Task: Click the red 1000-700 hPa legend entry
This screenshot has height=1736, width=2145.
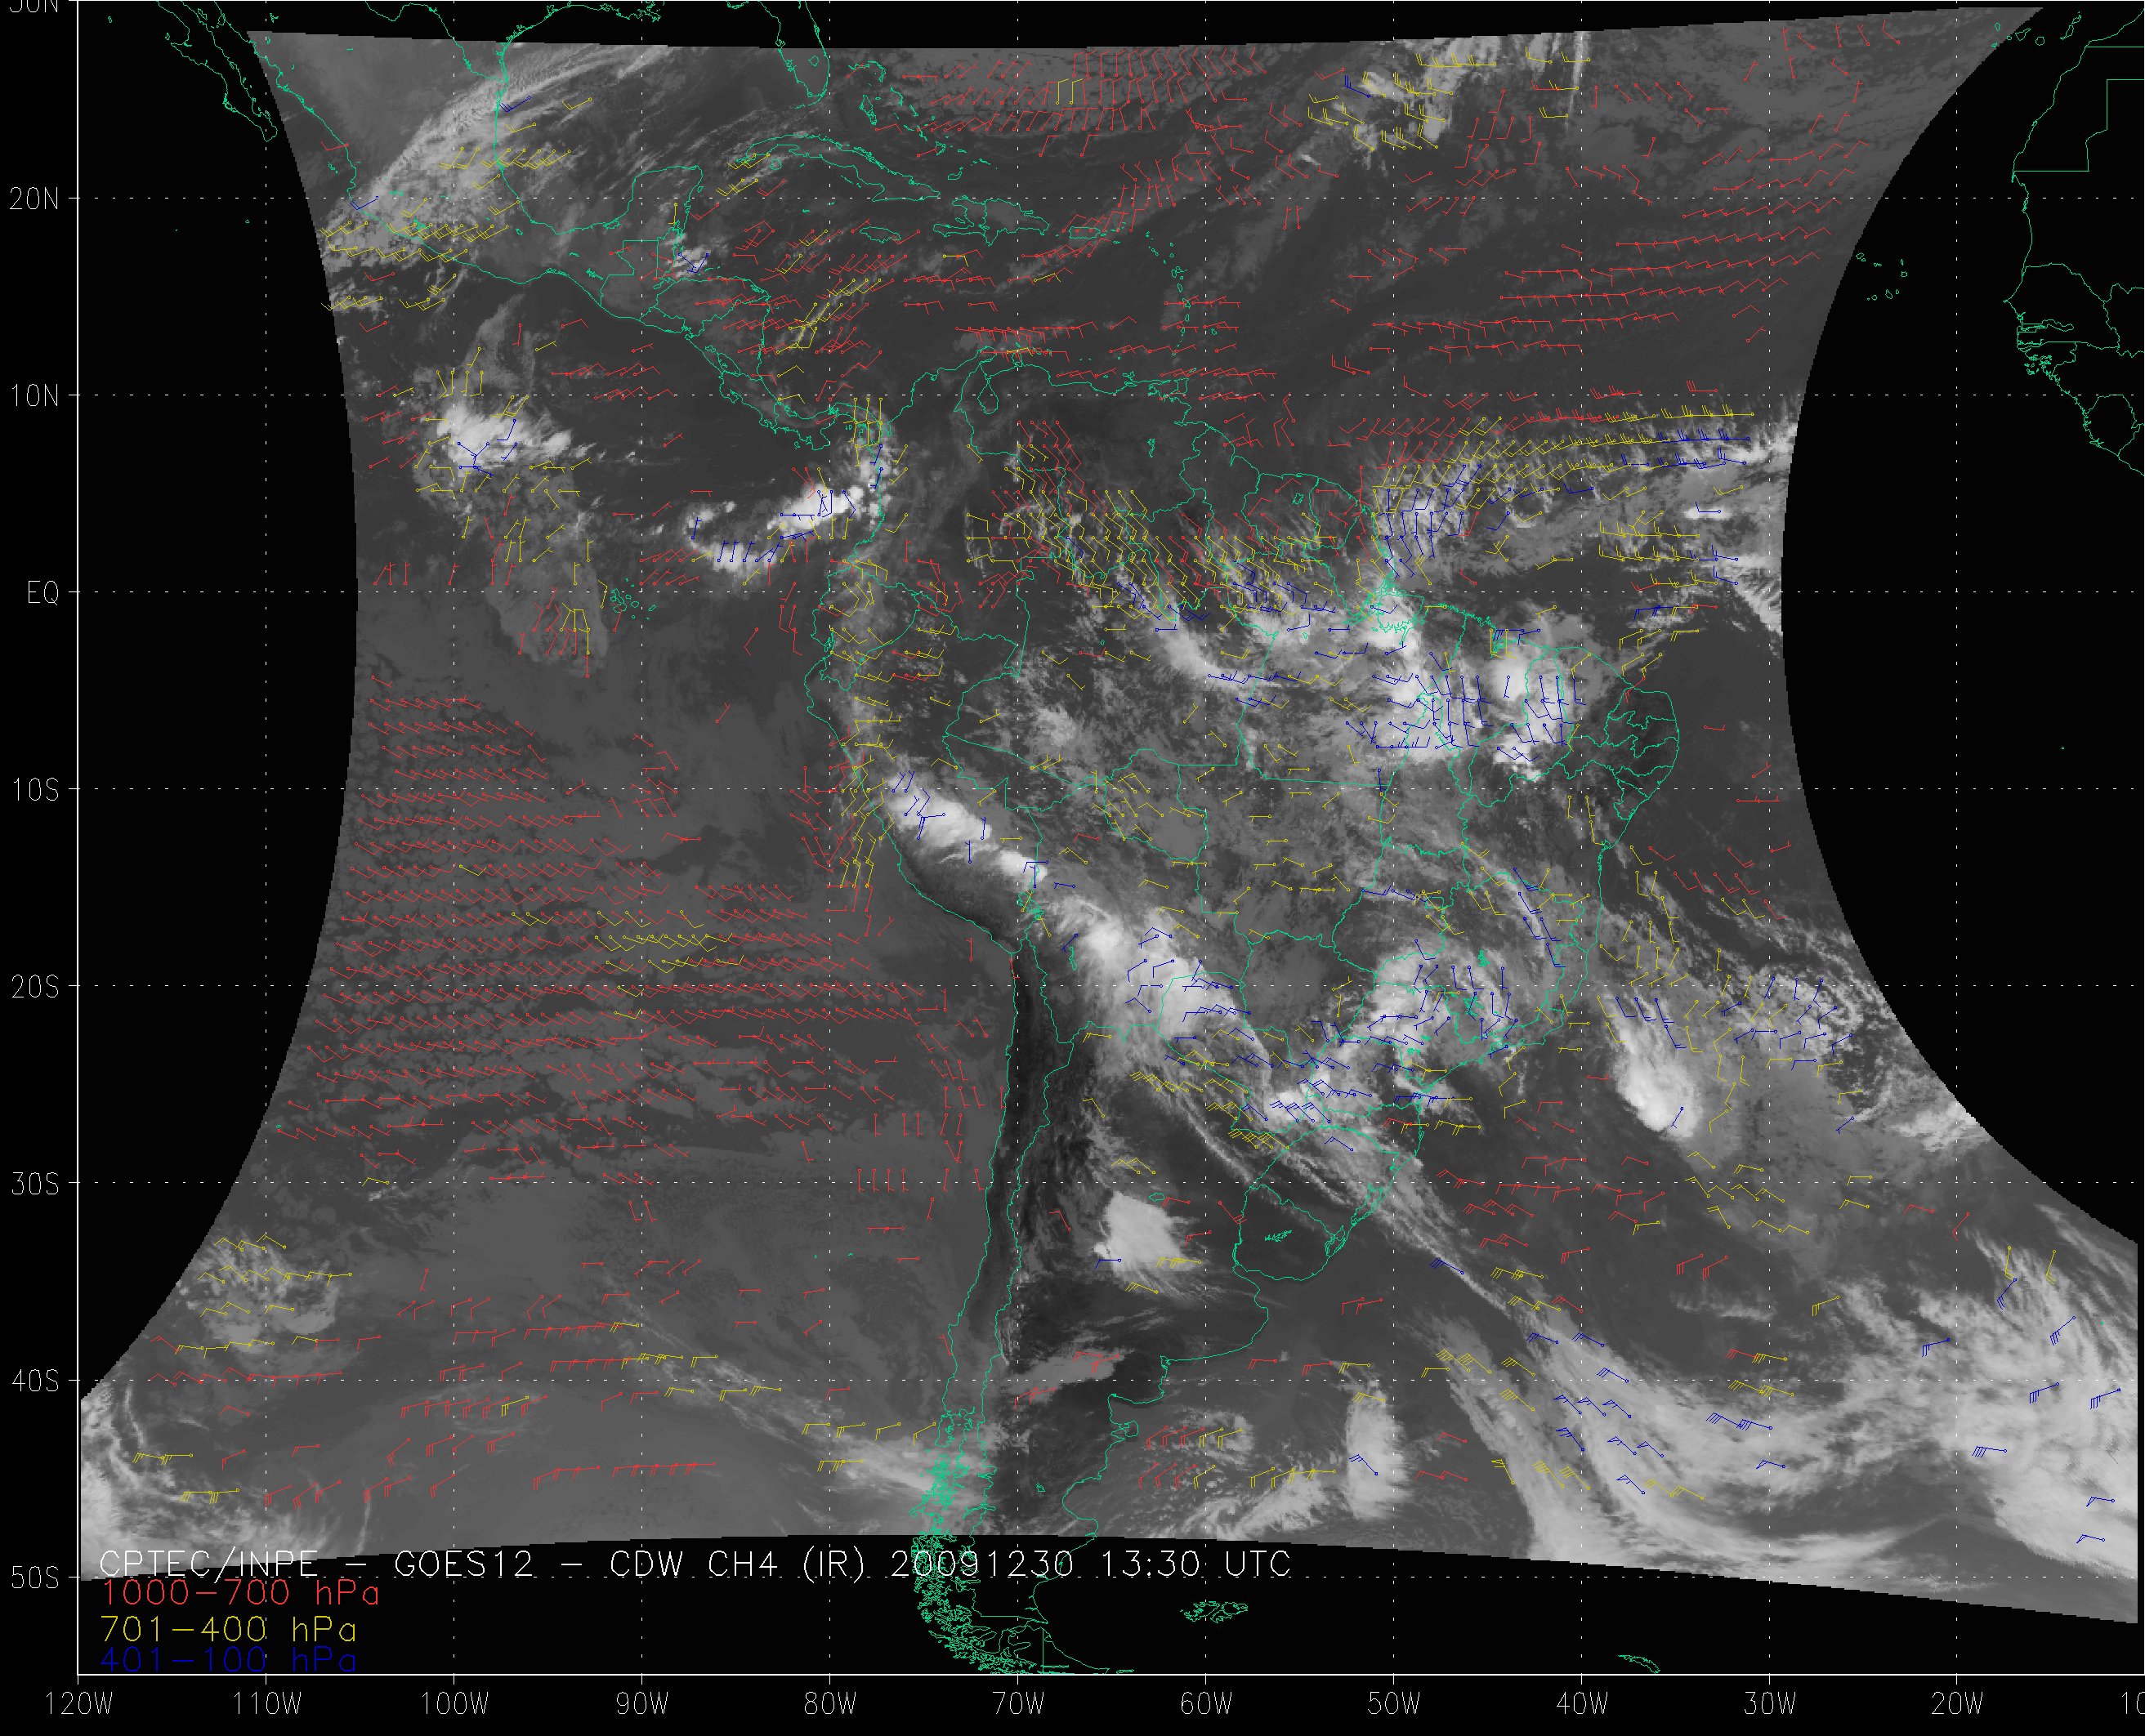Action: [x=240, y=1593]
